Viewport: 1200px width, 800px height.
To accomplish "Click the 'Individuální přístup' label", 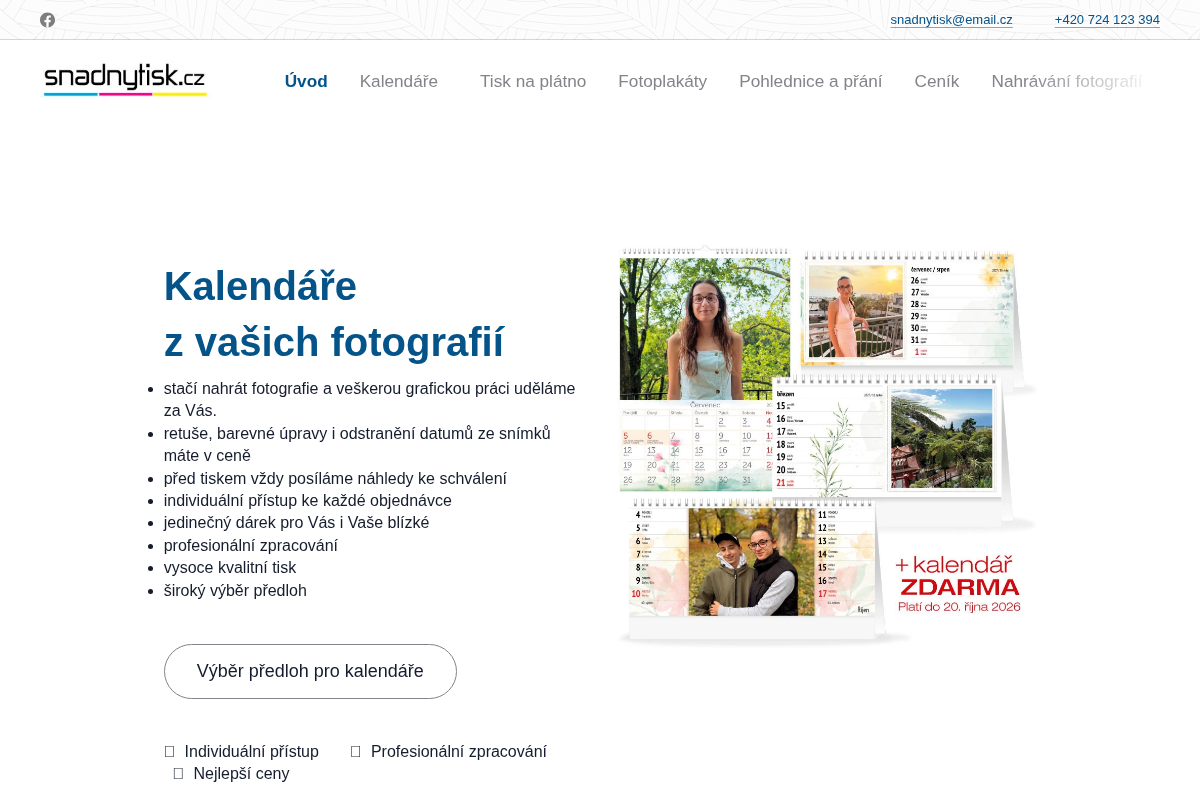I will pyautogui.click(x=252, y=752).
